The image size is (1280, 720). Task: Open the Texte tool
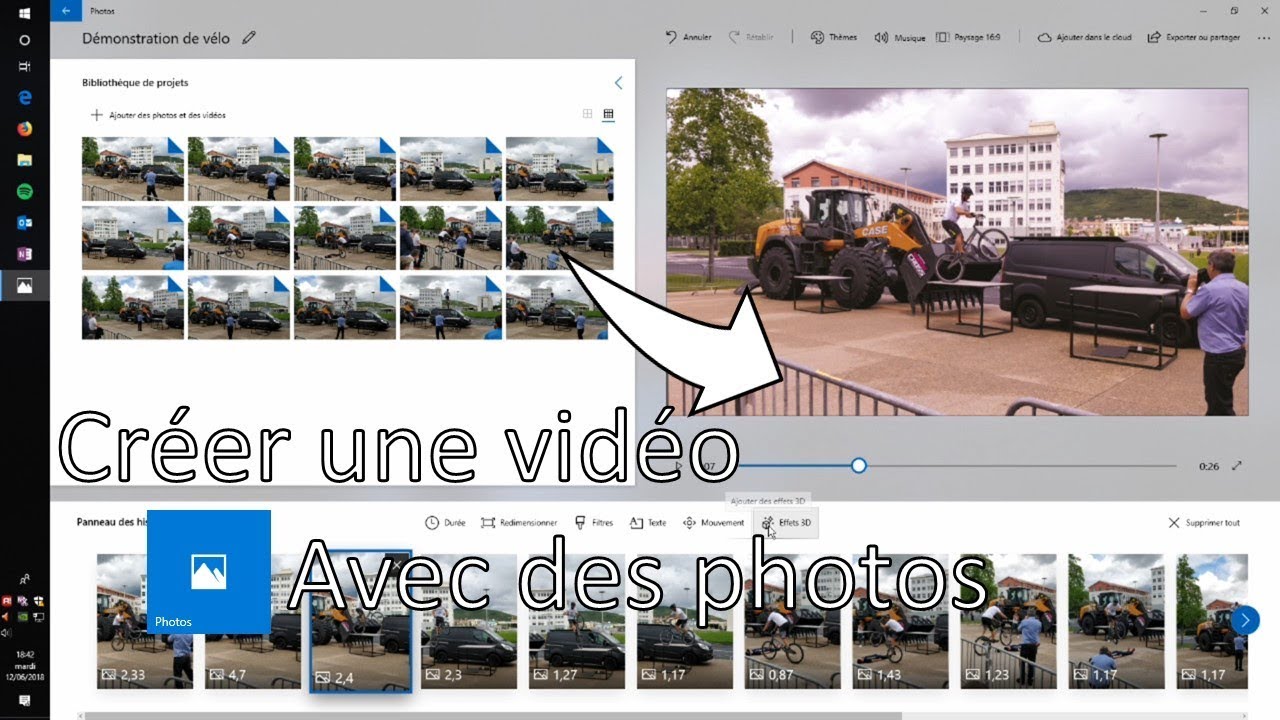648,522
